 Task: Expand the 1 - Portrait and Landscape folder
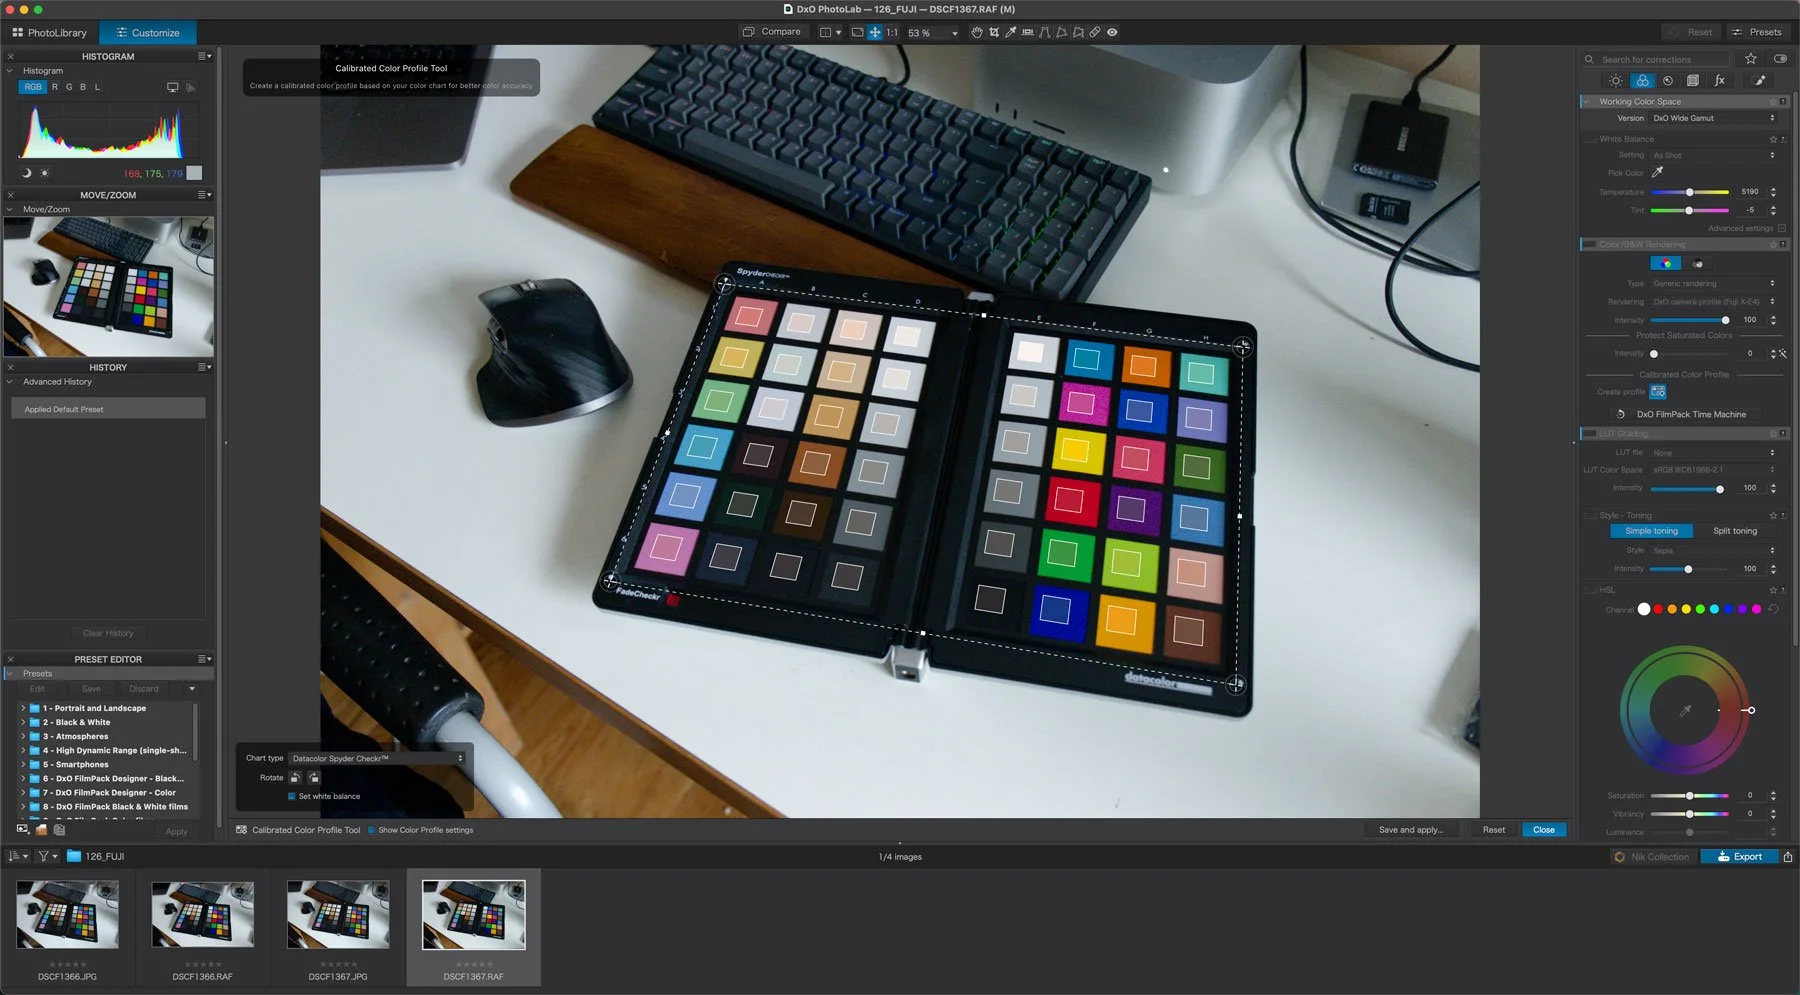pos(23,708)
